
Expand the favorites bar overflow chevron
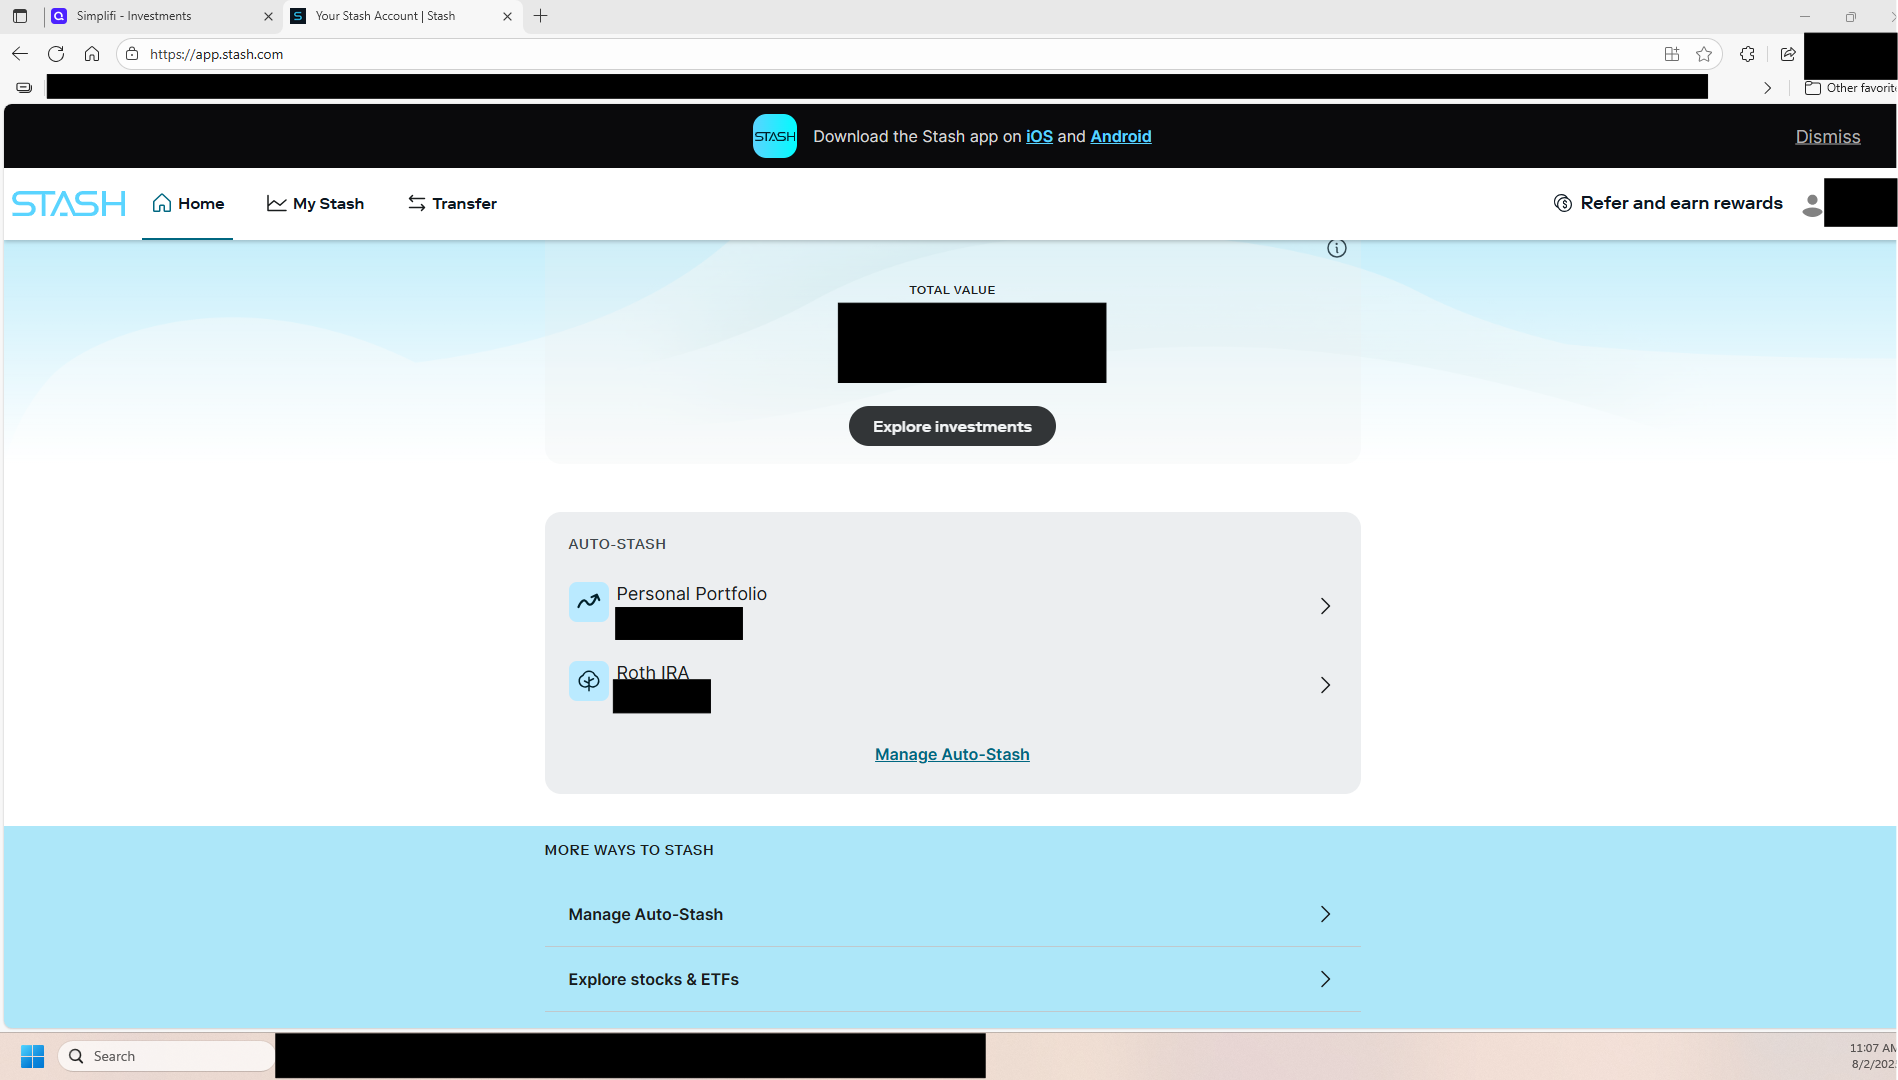pos(1768,88)
